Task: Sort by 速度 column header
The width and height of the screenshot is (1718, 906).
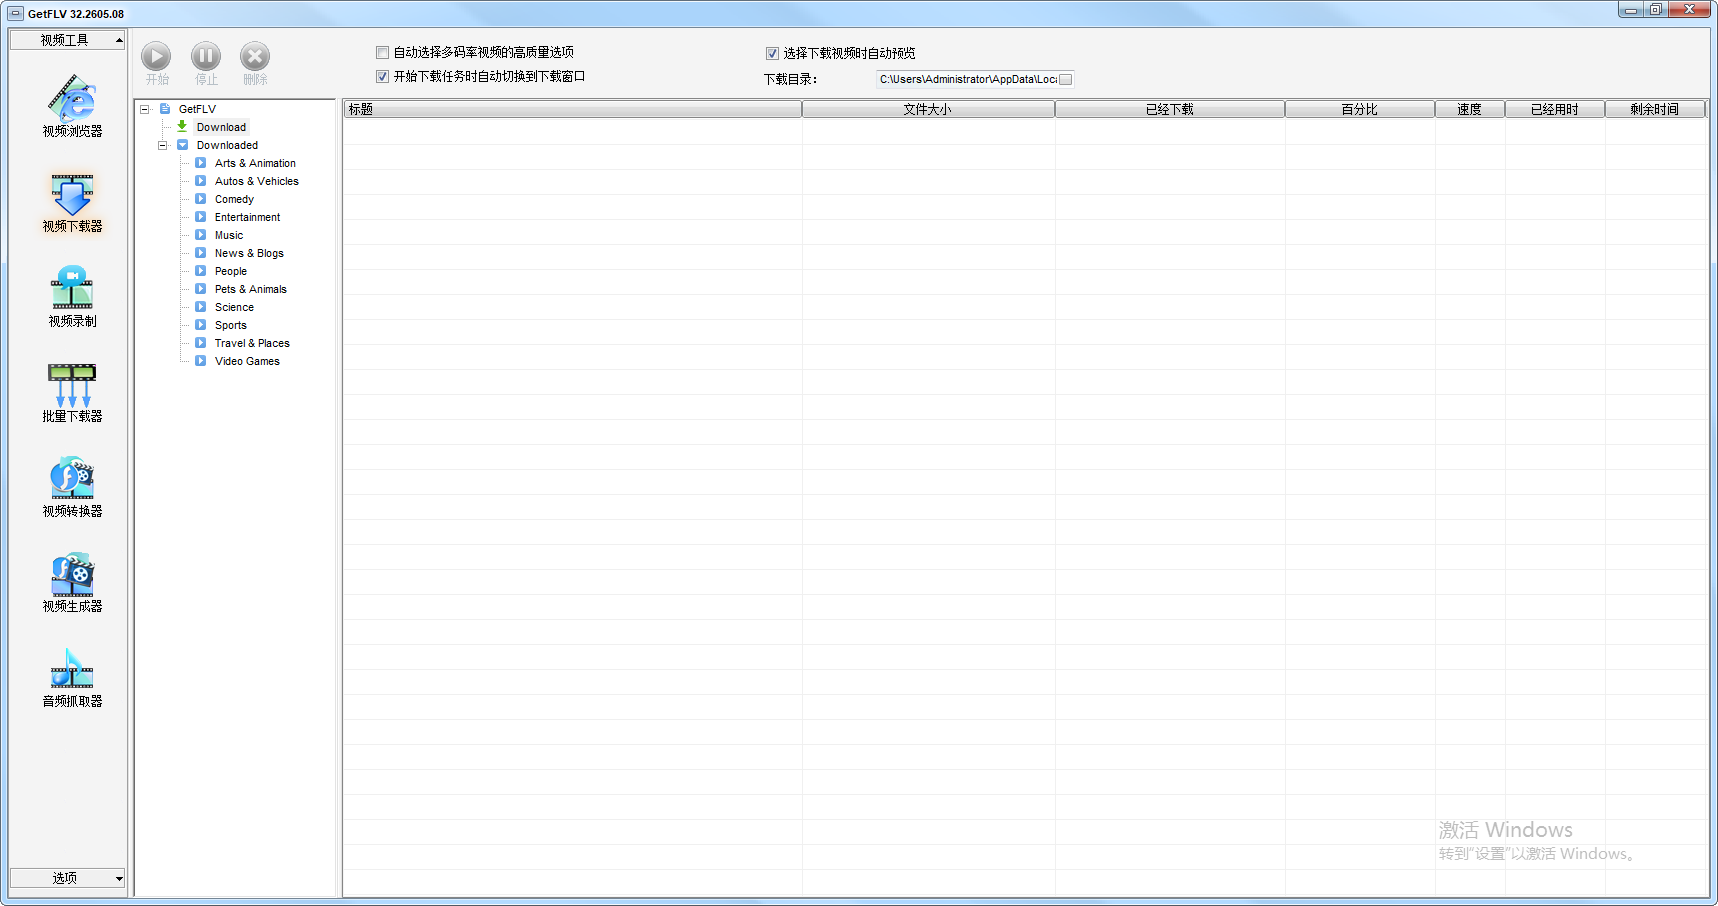Action: [1470, 109]
